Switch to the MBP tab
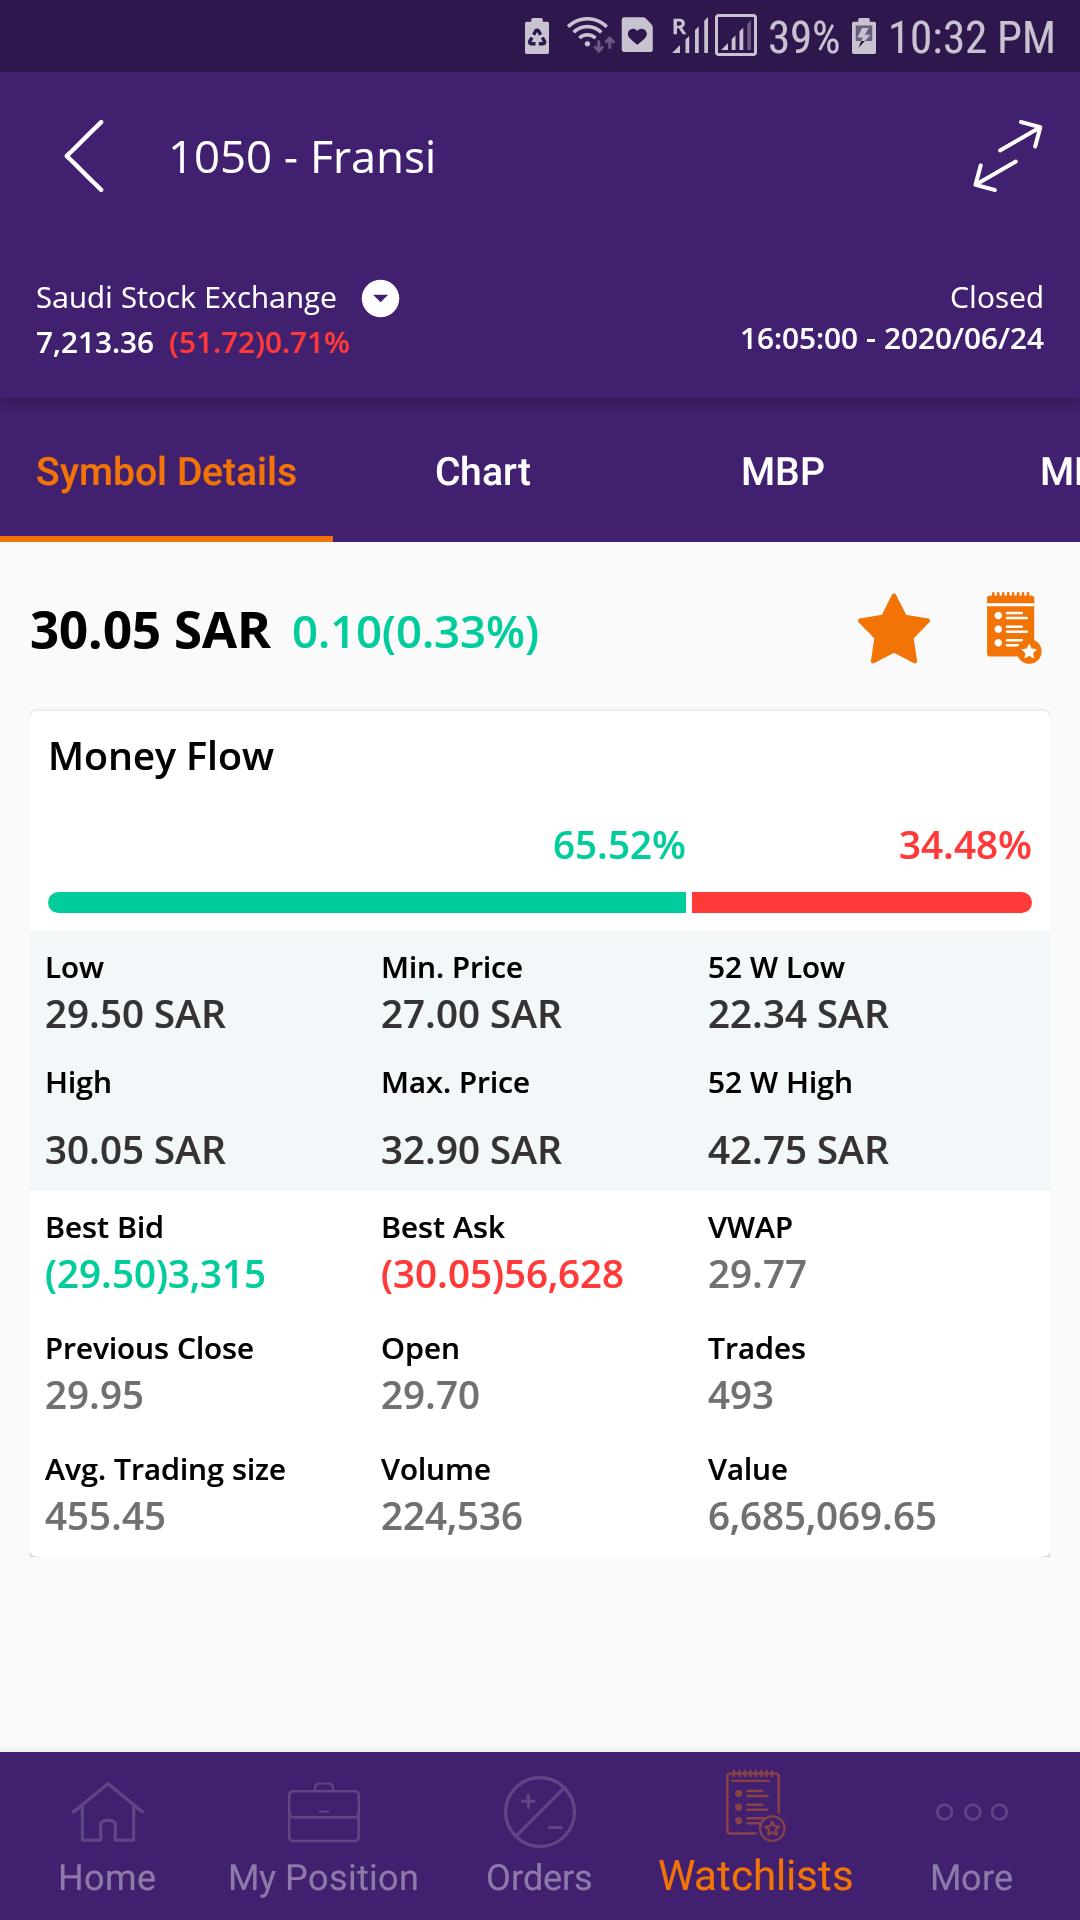Viewport: 1080px width, 1920px height. point(783,471)
